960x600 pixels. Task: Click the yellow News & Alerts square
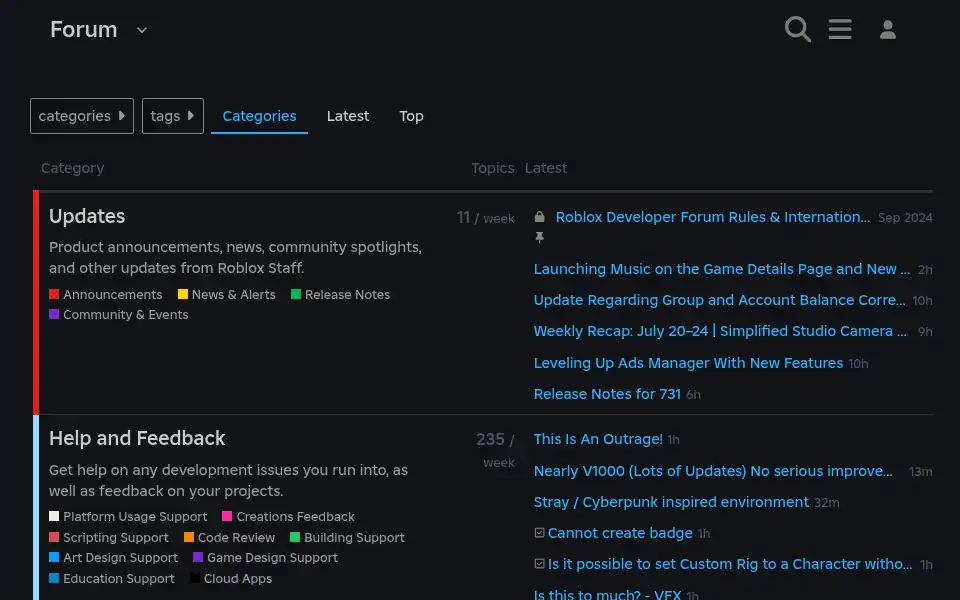click(x=182, y=294)
